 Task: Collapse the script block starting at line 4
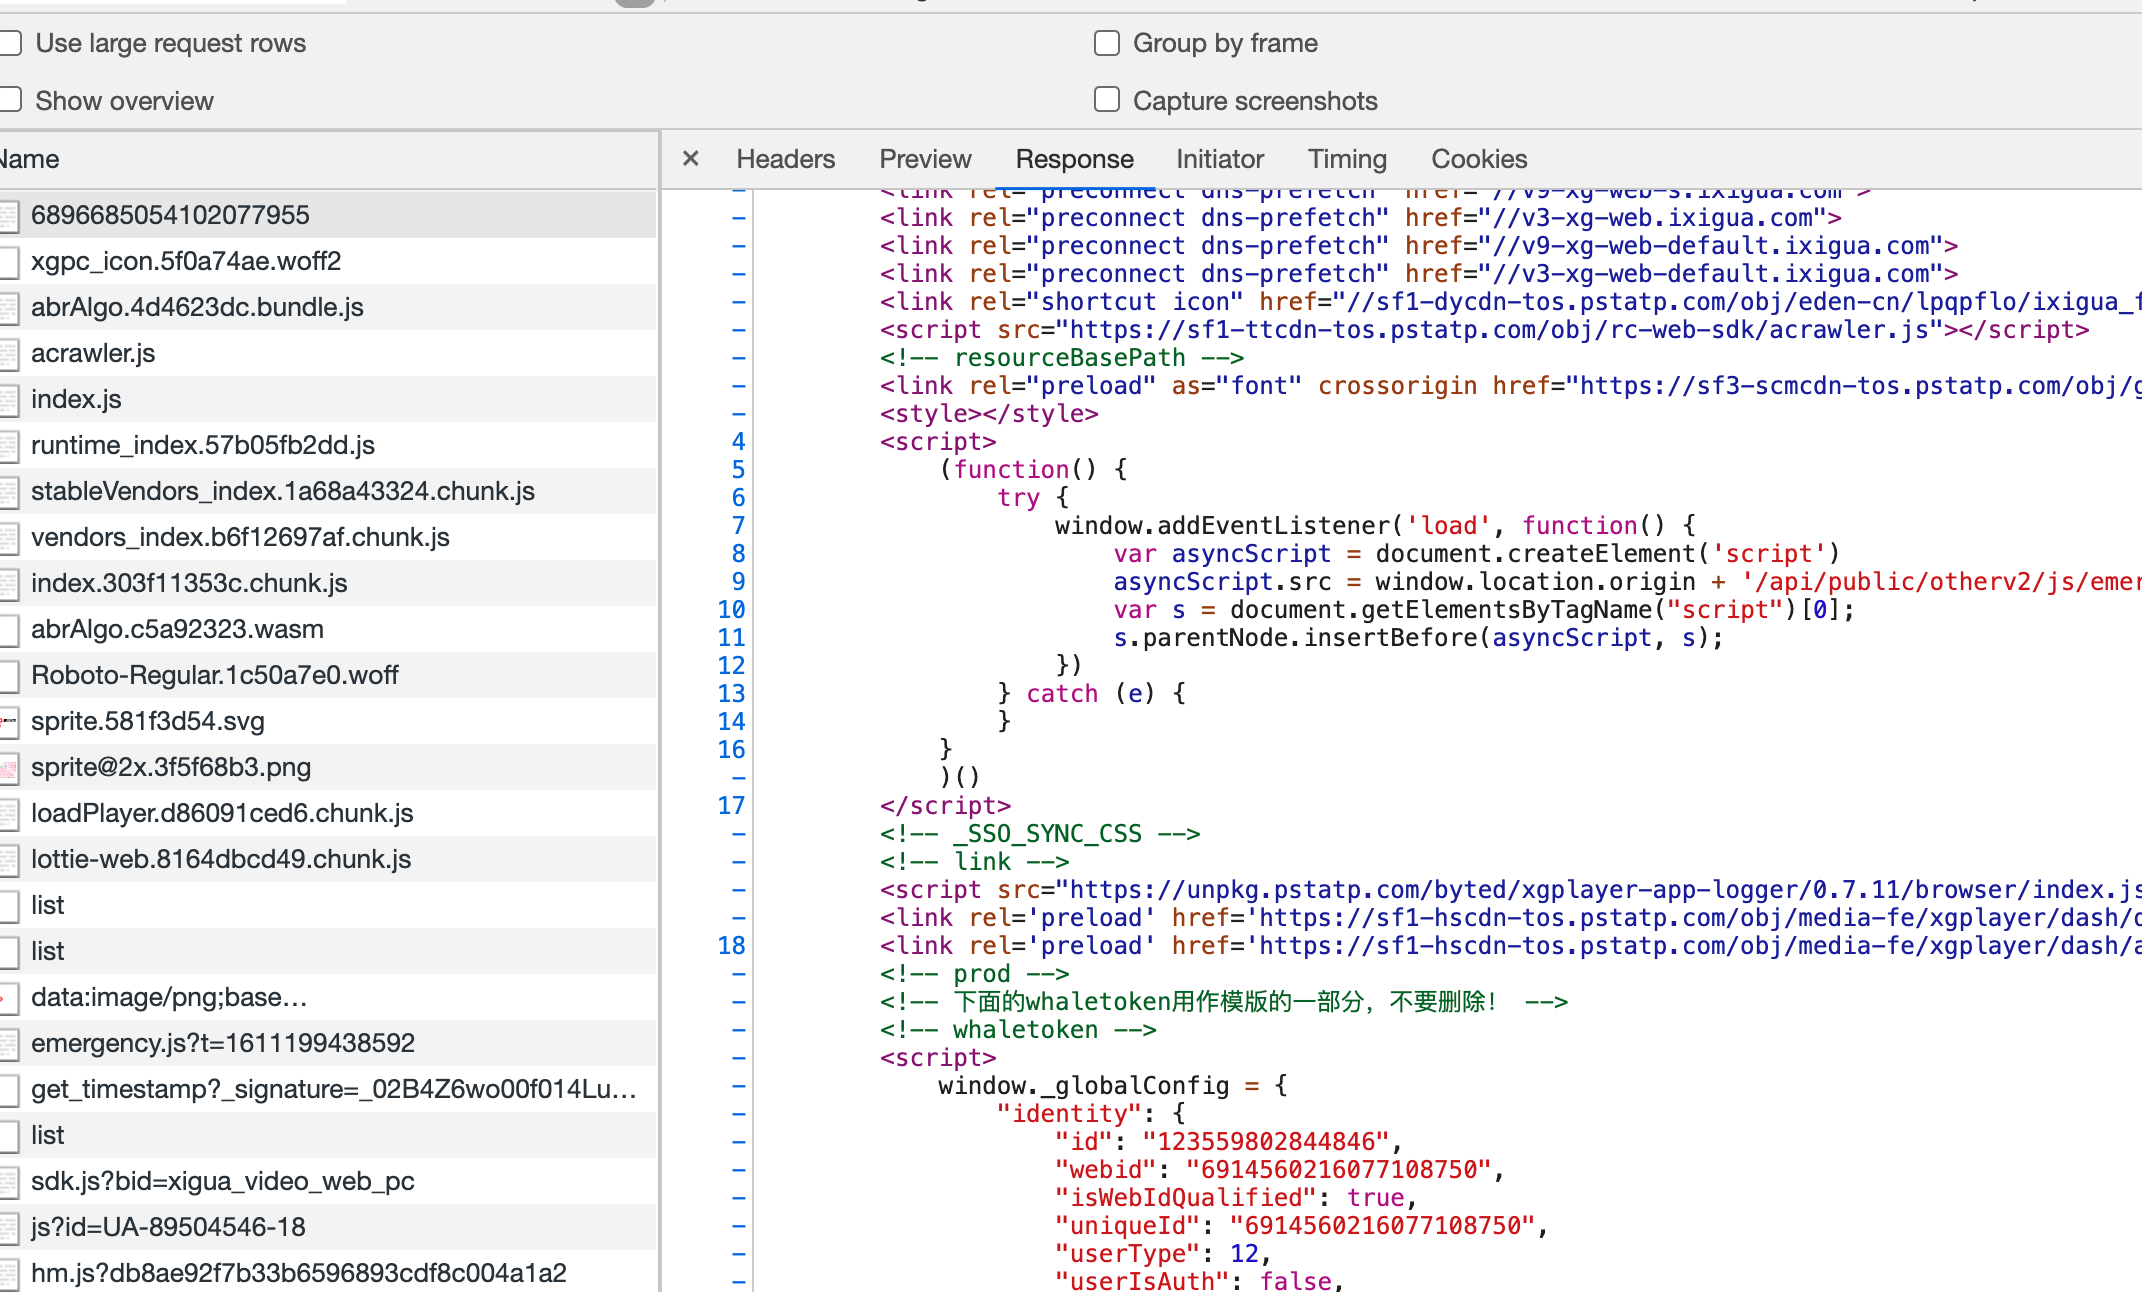click(737, 441)
